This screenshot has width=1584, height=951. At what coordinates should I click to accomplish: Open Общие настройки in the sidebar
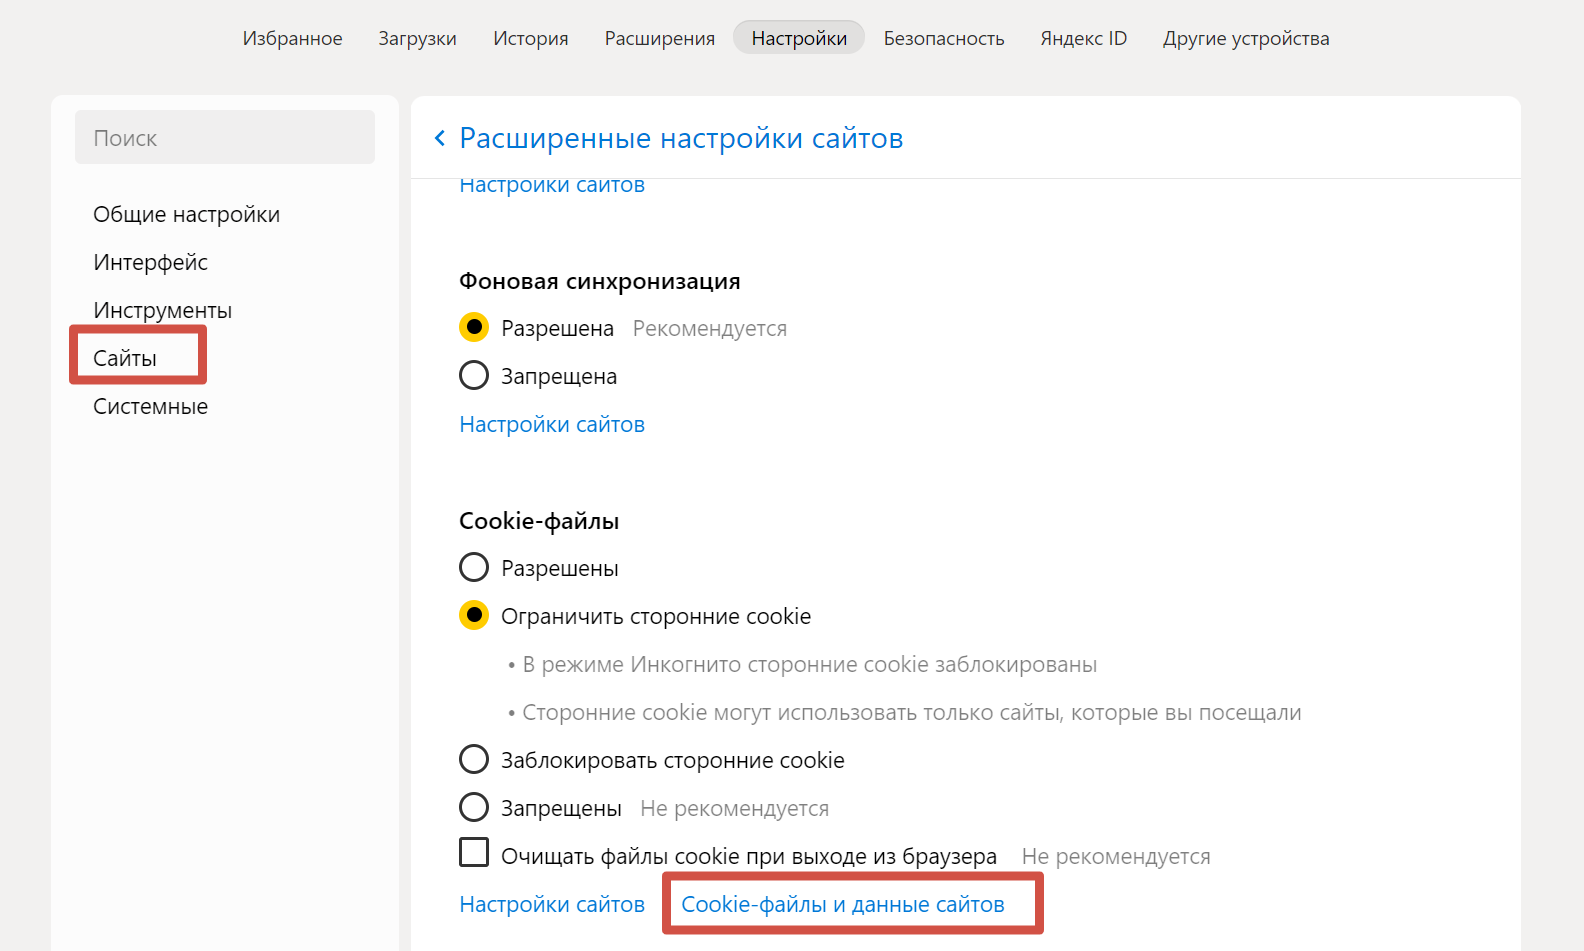[x=186, y=214]
